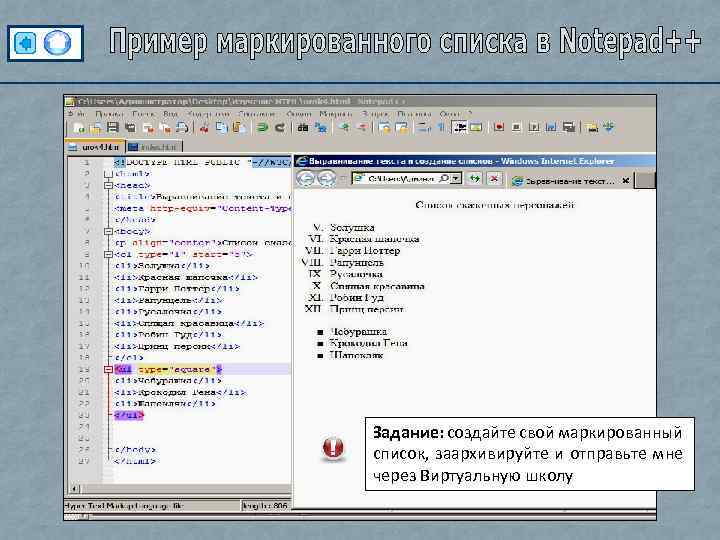
Task: Click the Close All toolbar icon
Action: click(165, 128)
